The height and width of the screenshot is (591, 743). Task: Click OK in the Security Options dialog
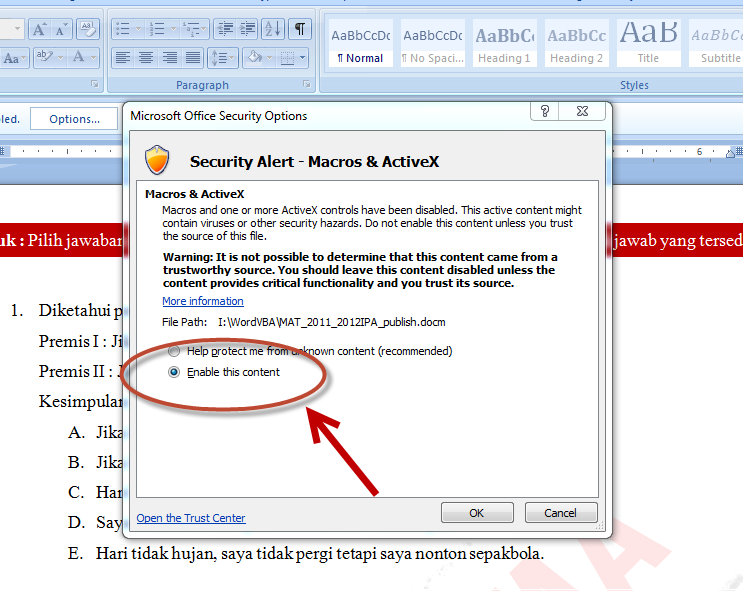coord(476,513)
